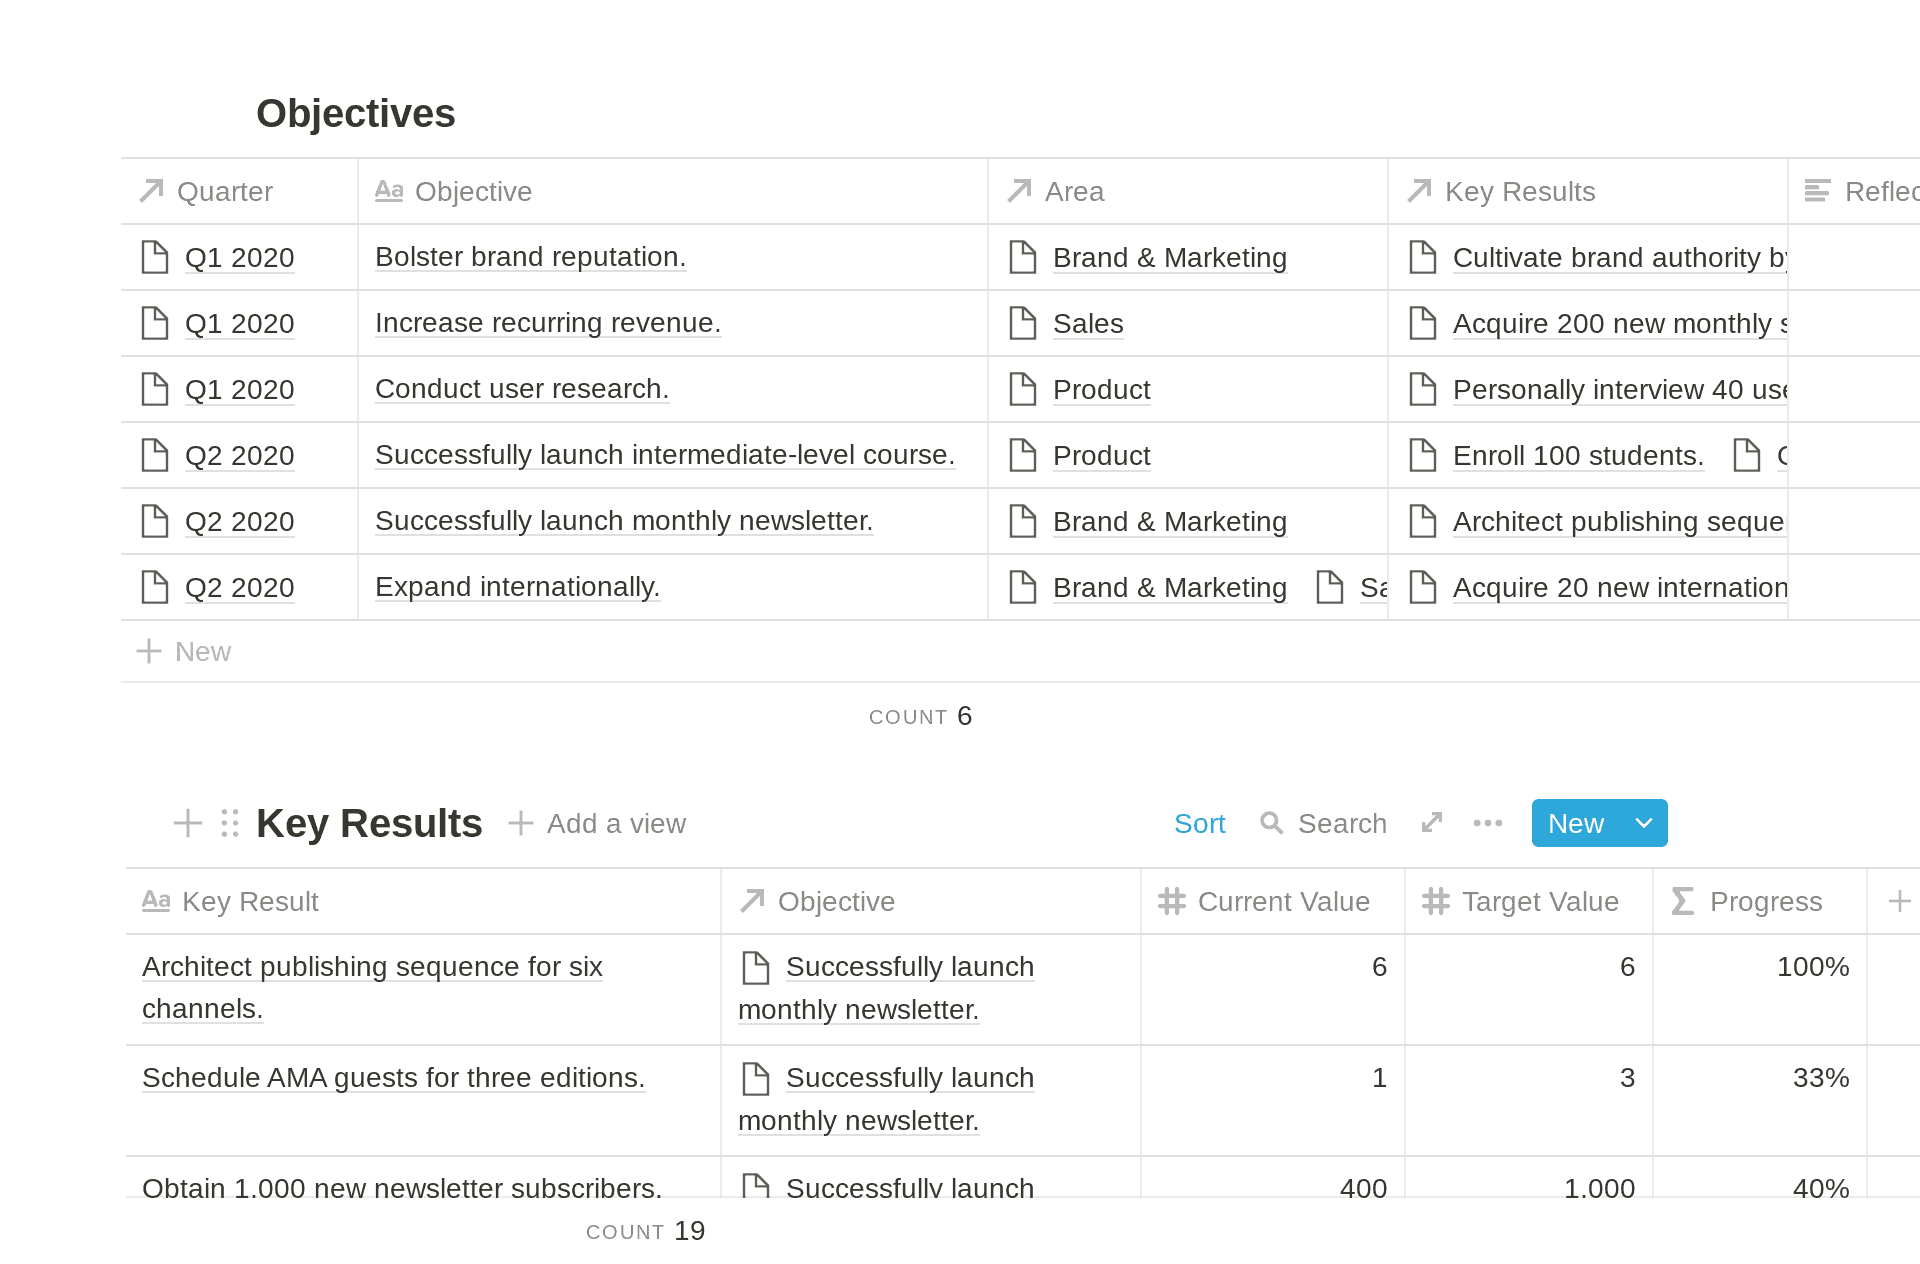This screenshot has width=1920, height=1264.
Task: Click the search magnifier icon
Action: 1271,823
